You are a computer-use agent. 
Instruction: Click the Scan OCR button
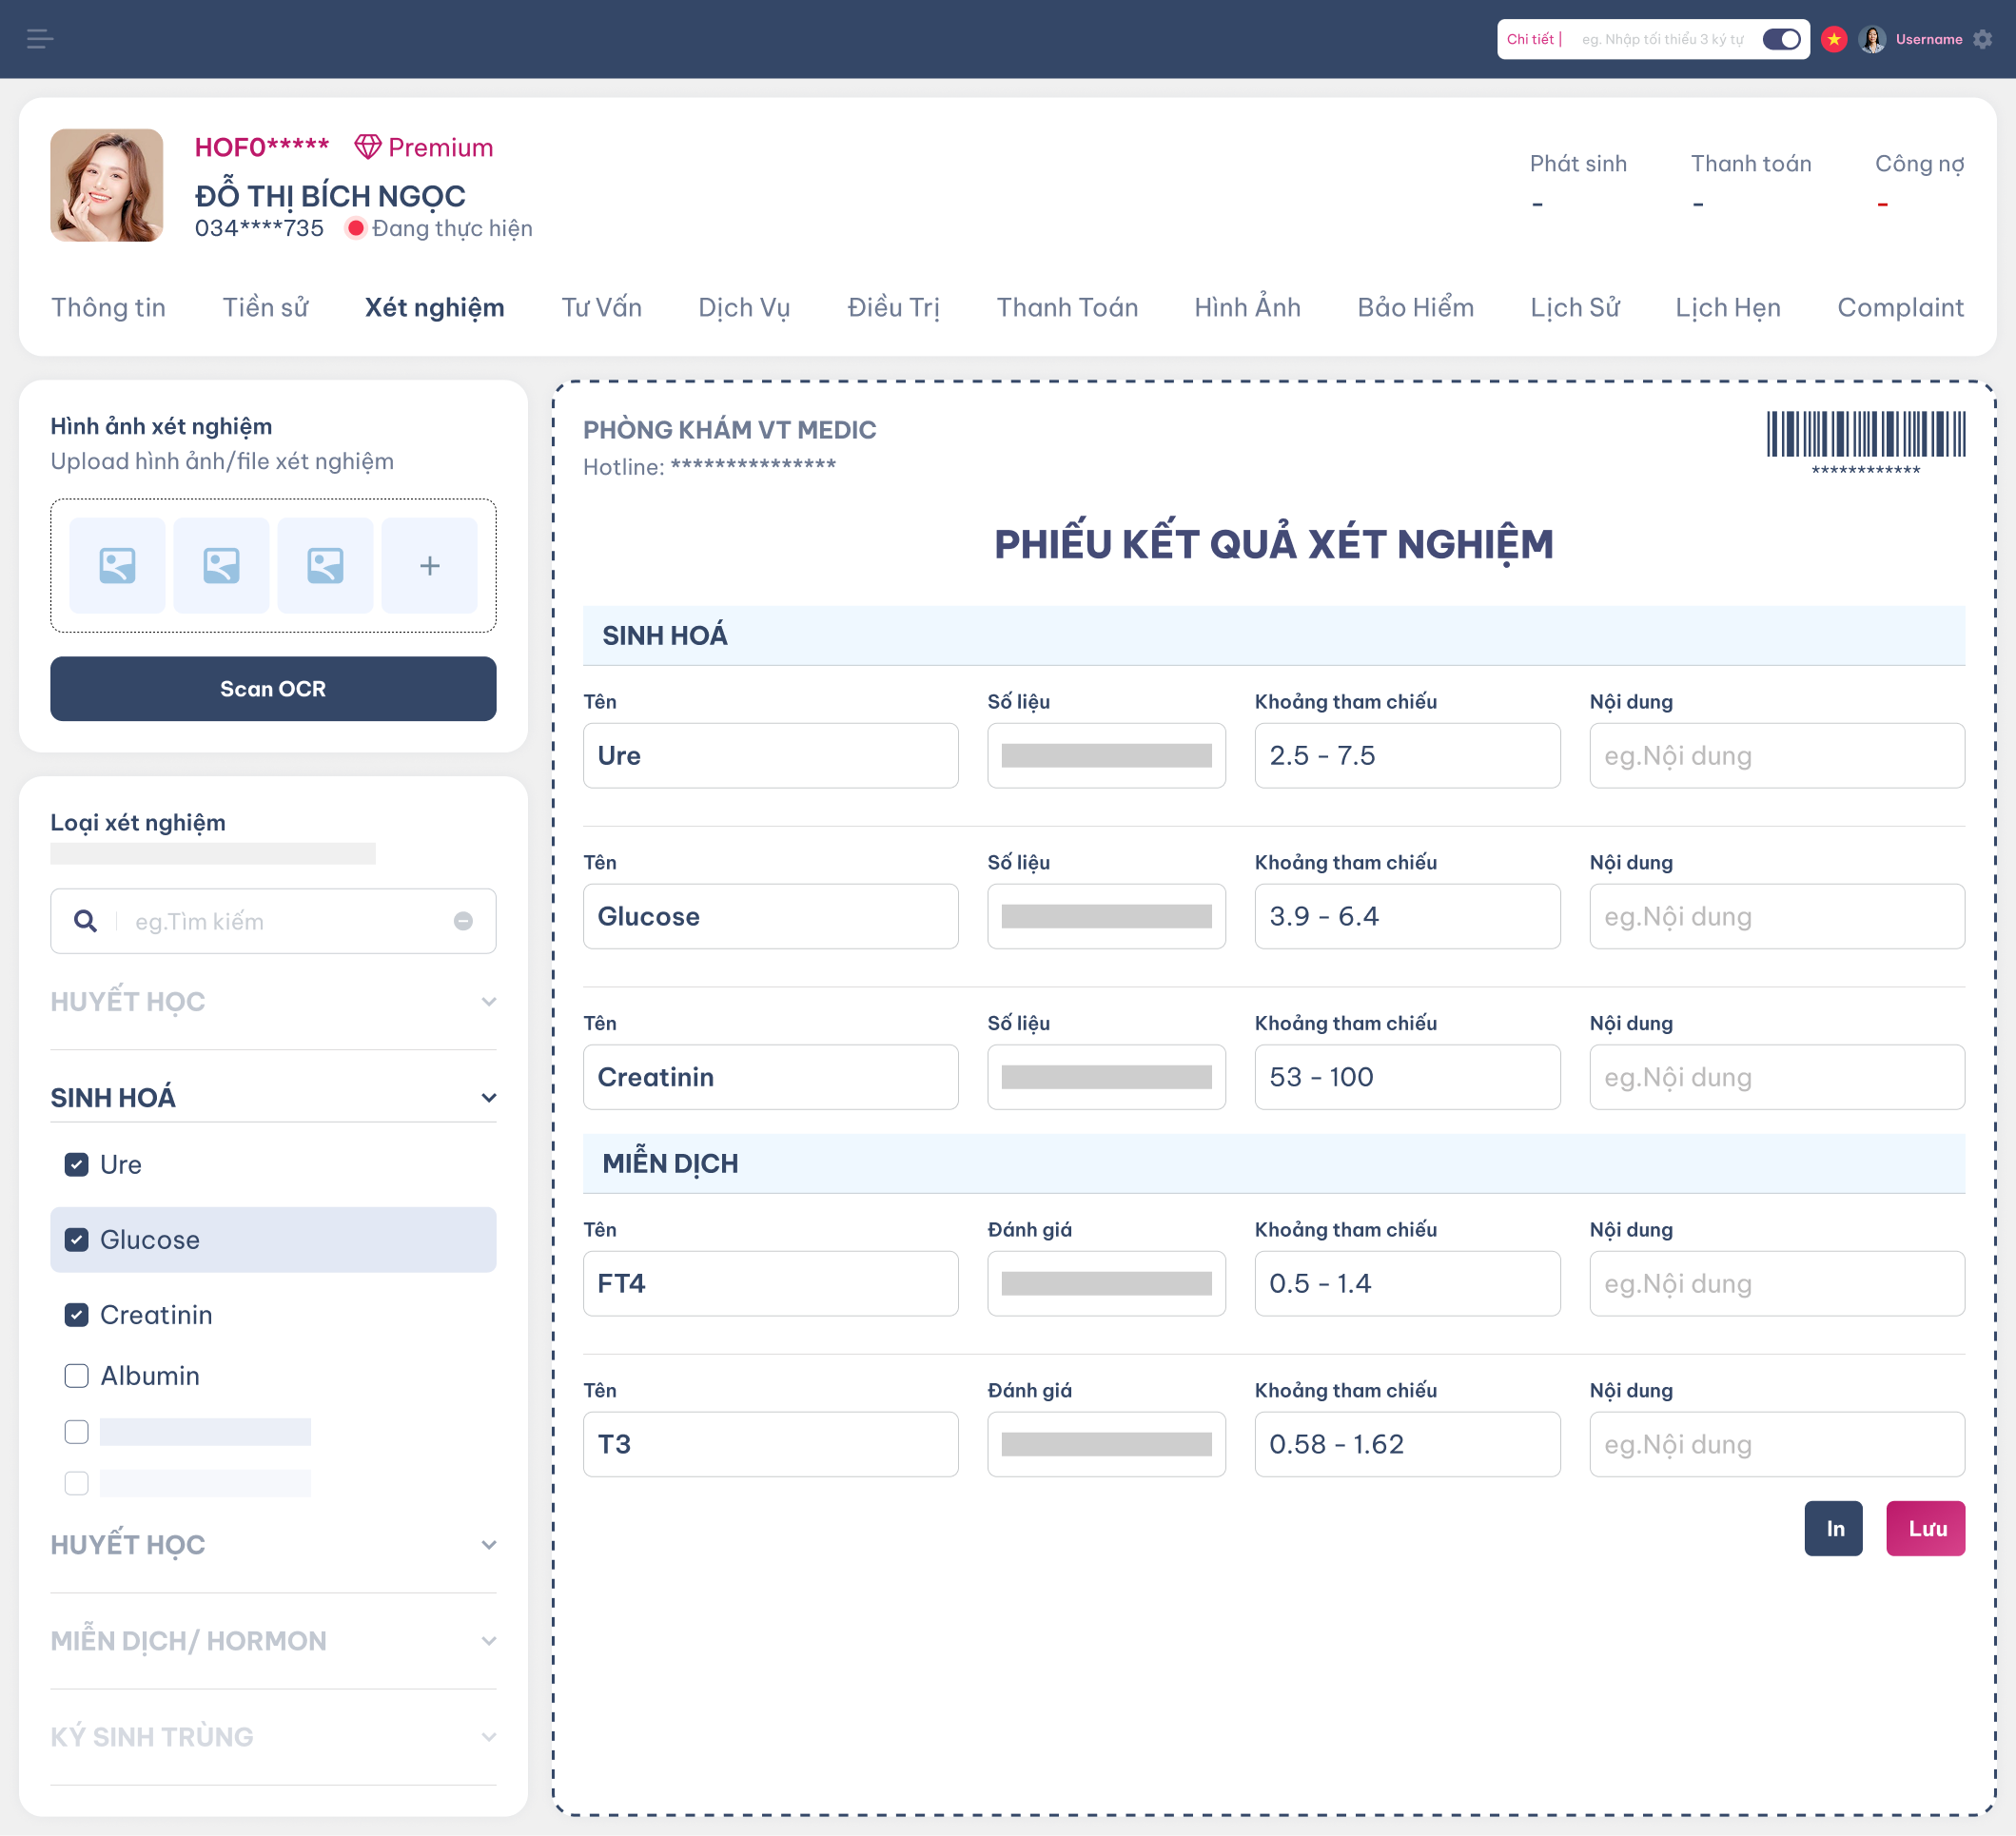(273, 689)
